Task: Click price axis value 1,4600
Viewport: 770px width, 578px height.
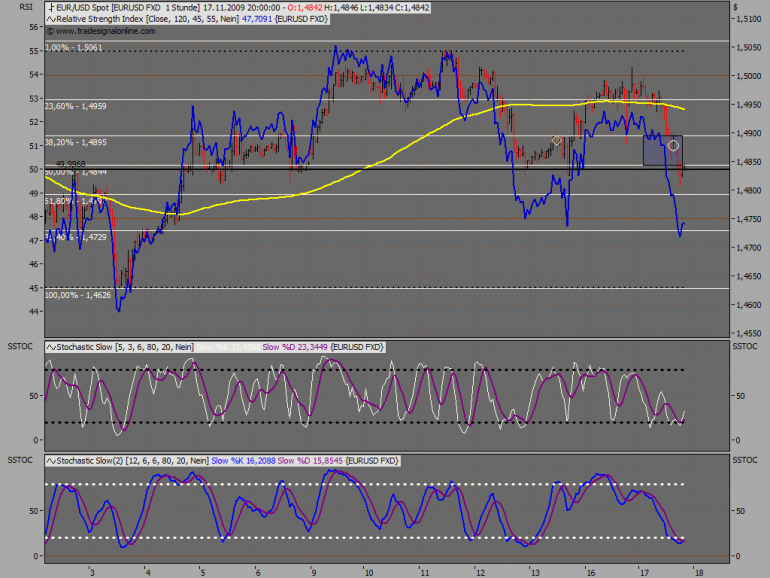Action: [749, 305]
